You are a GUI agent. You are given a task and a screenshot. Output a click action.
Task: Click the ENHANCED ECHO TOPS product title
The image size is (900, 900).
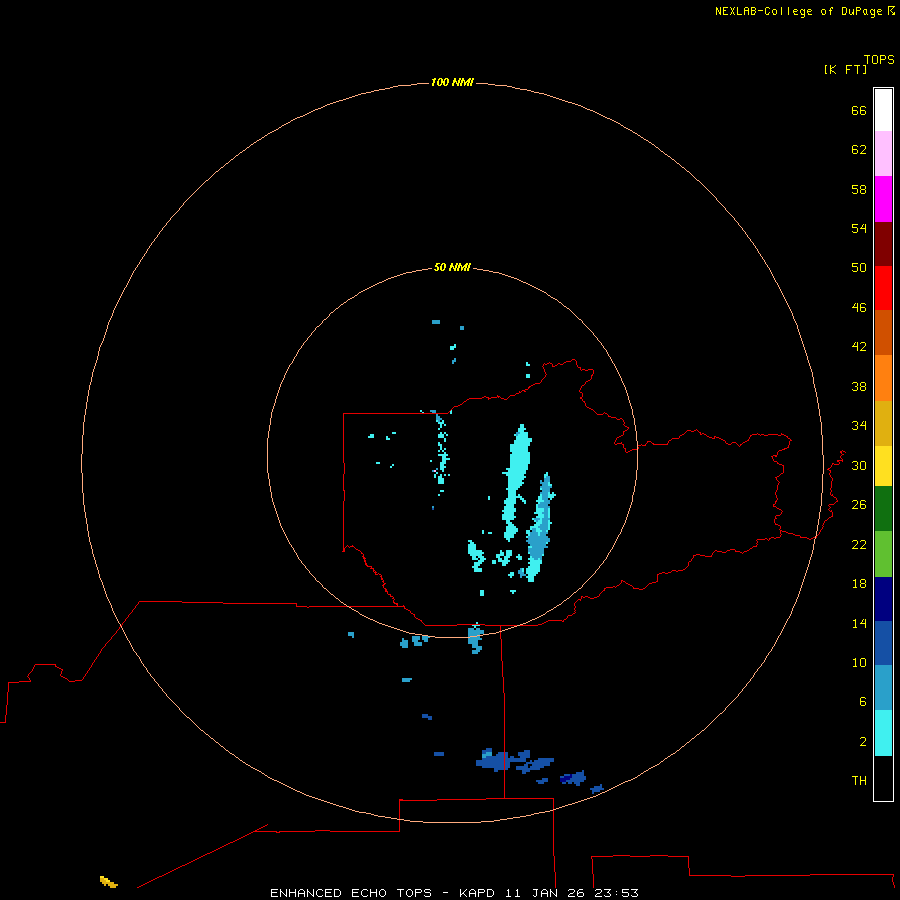(x=350, y=893)
